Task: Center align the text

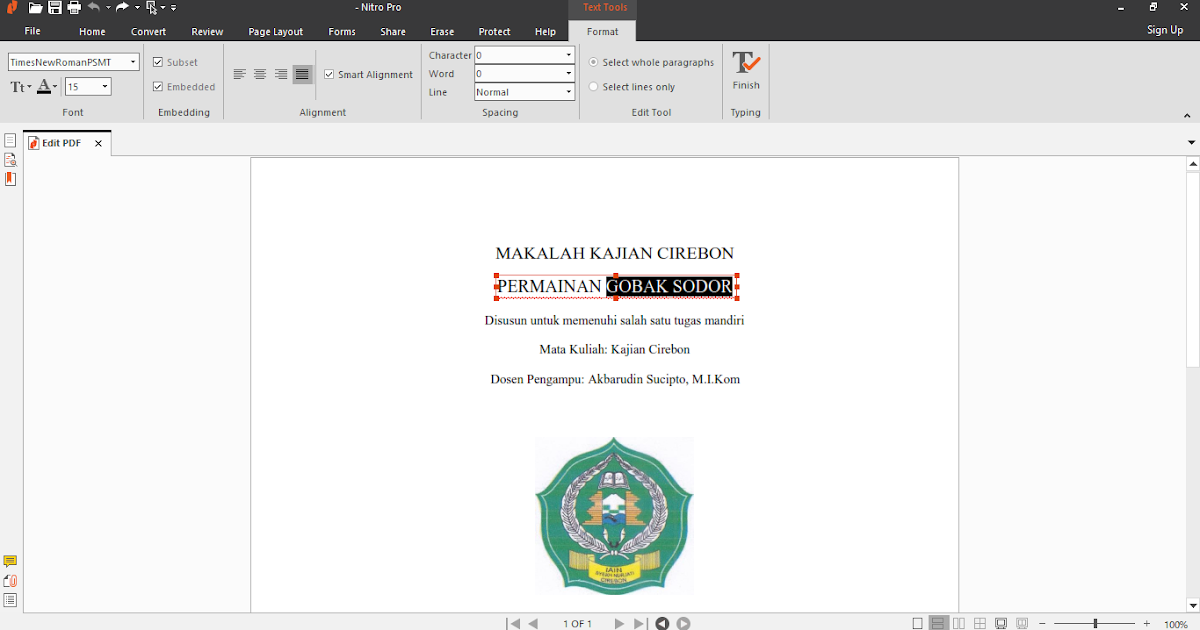Action: point(260,74)
